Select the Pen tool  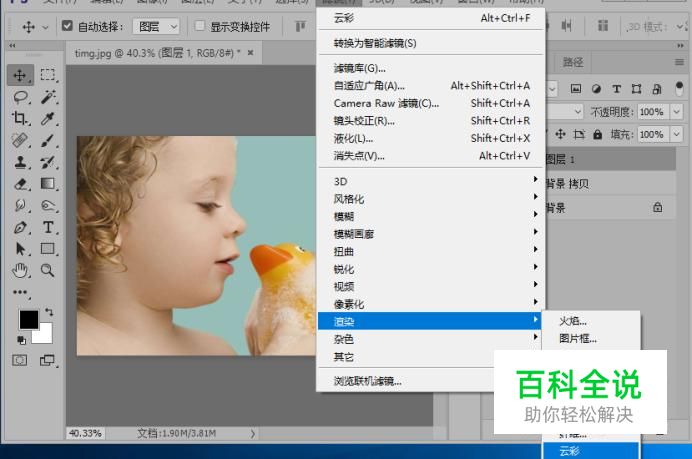pos(20,227)
